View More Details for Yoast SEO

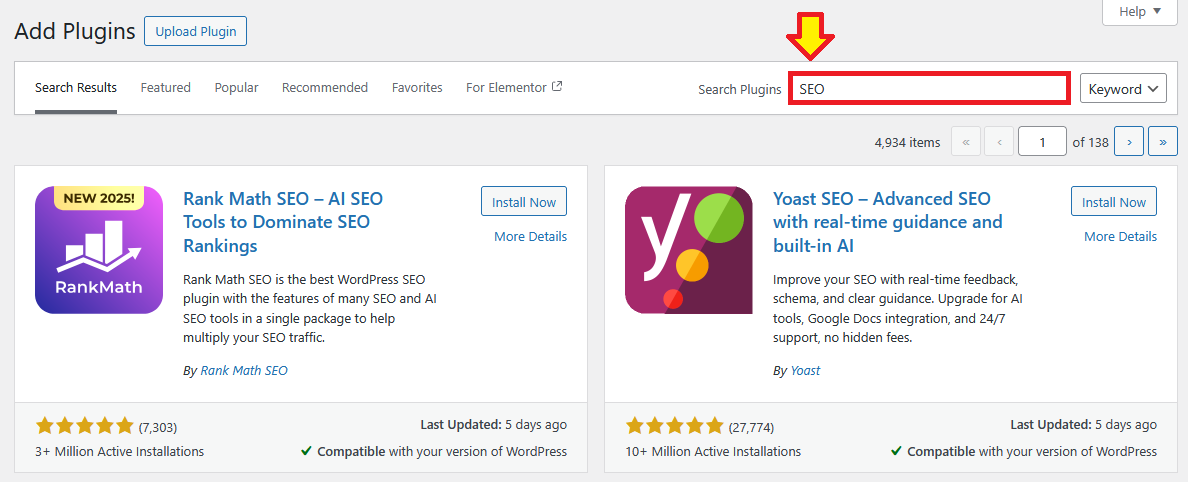pos(1120,237)
